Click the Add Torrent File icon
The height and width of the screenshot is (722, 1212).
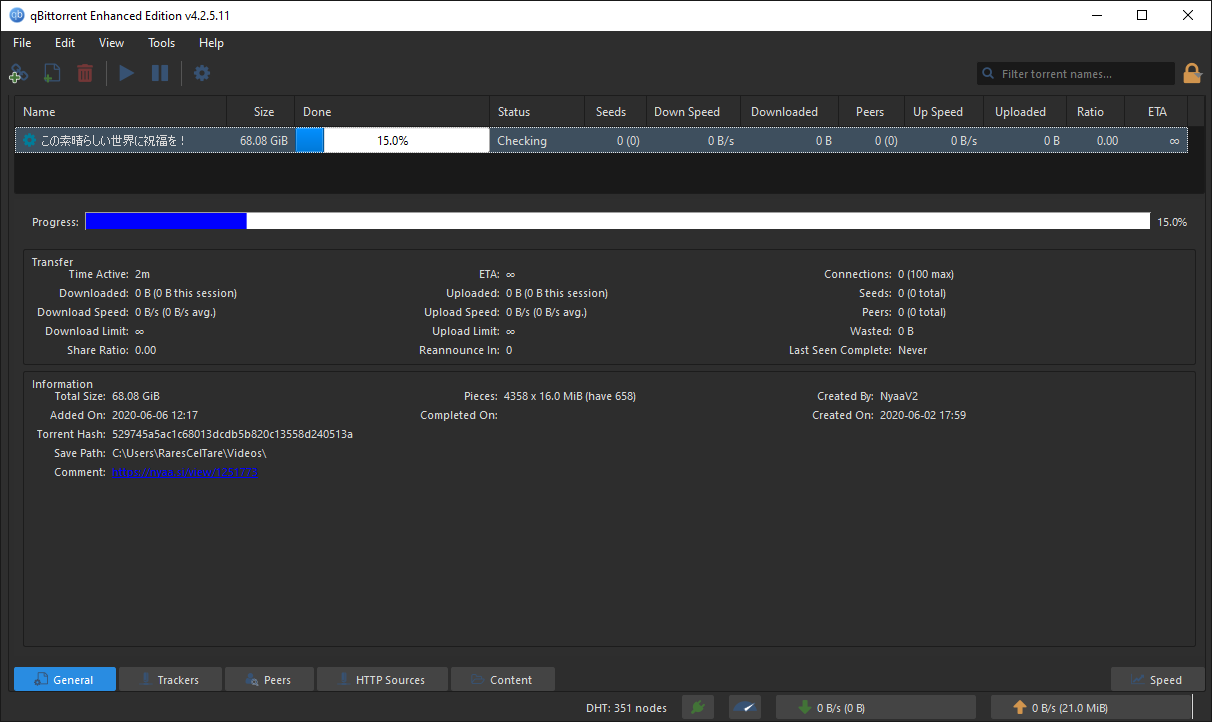coord(52,73)
